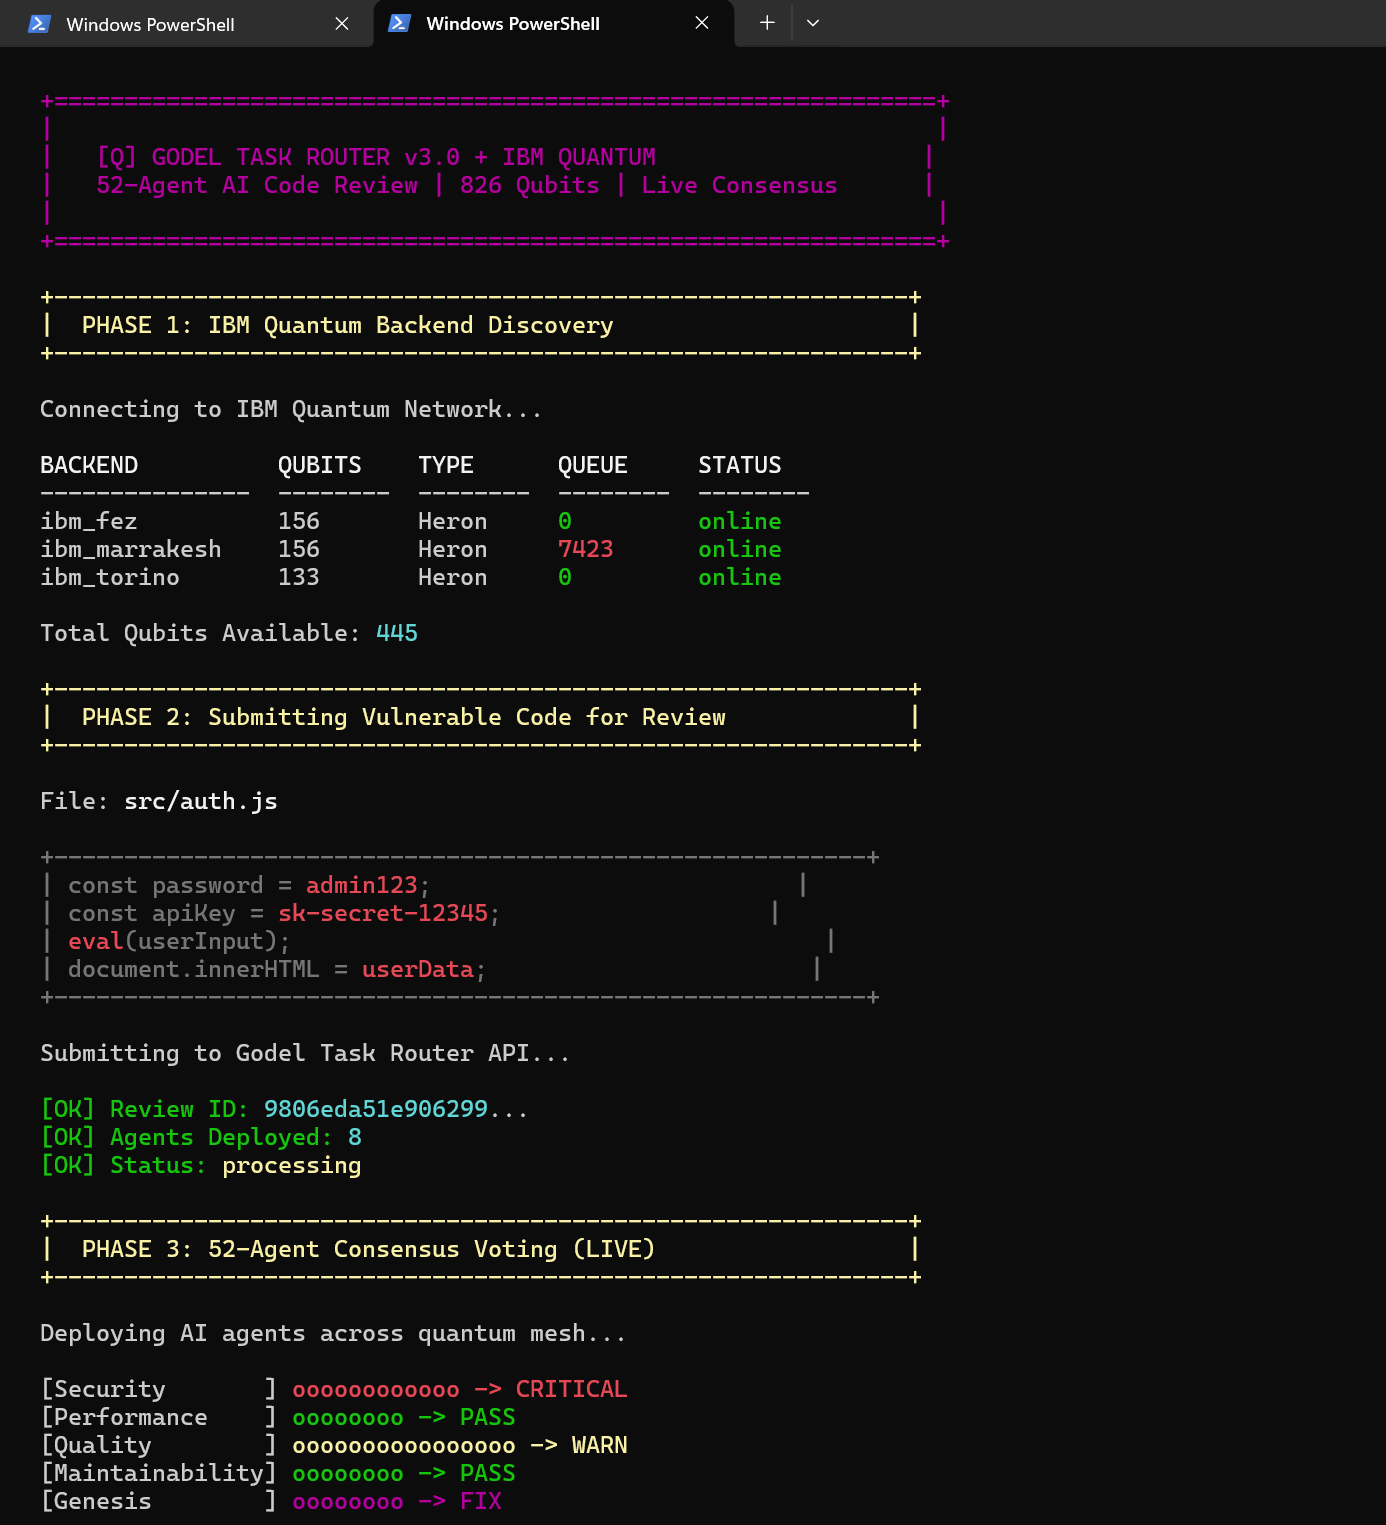The height and width of the screenshot is (1525, 1386).
Task: Click the CRITICAL verdict for Security
Action: [571, 1388]
